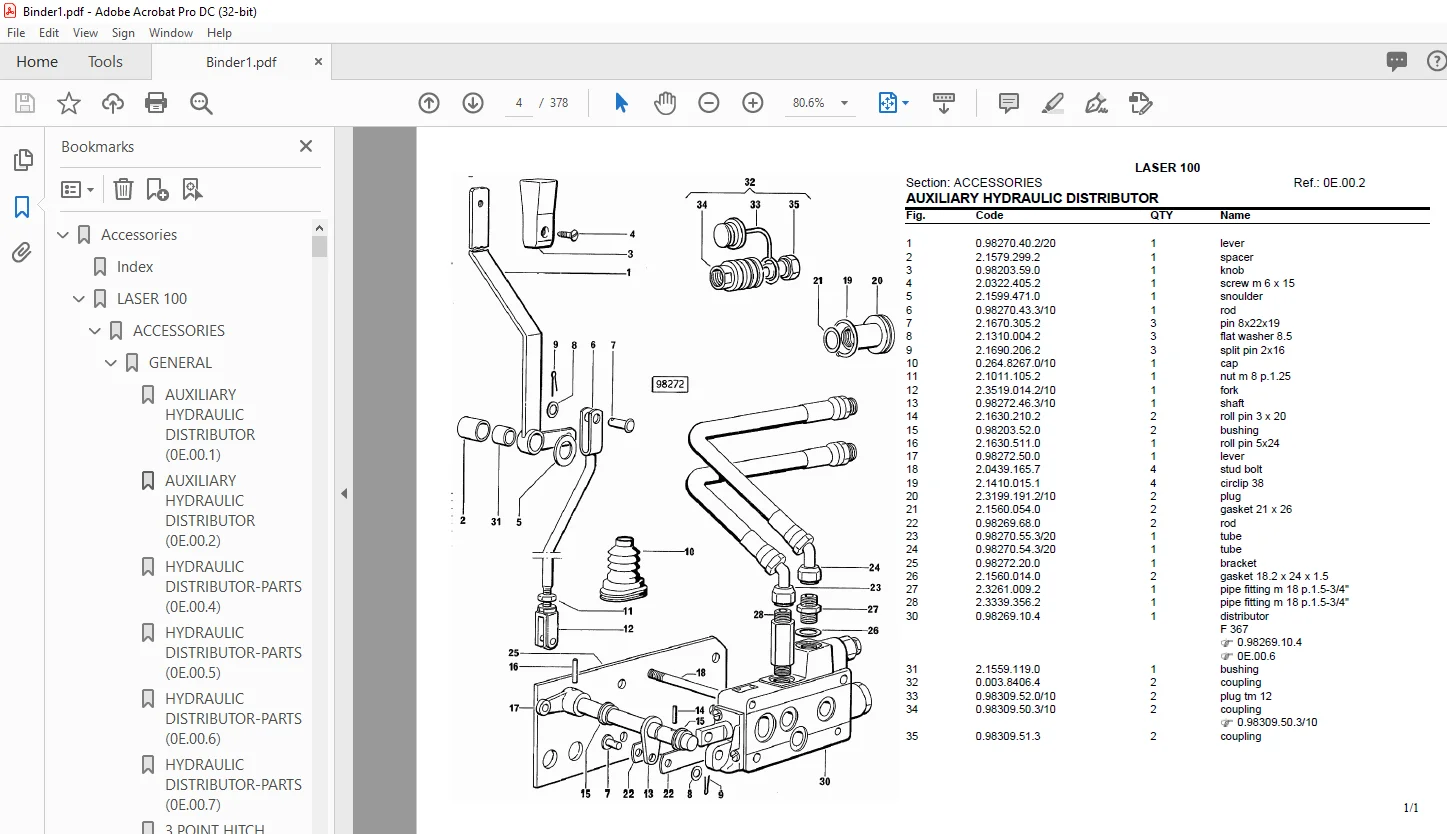The height and width of the screenshot is (834, 1447).
Task: Open bookmark options dropdown menu
Action: (78, 189)
